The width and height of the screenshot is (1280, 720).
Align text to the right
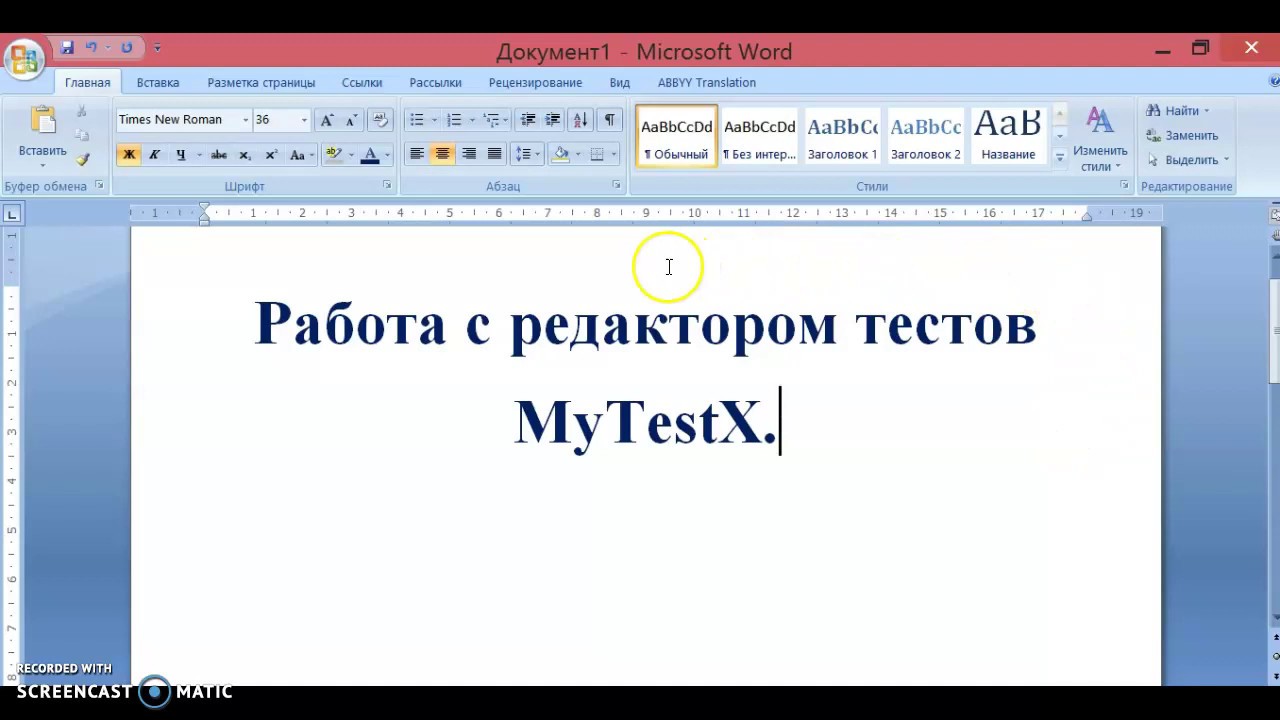pos(468,154)
